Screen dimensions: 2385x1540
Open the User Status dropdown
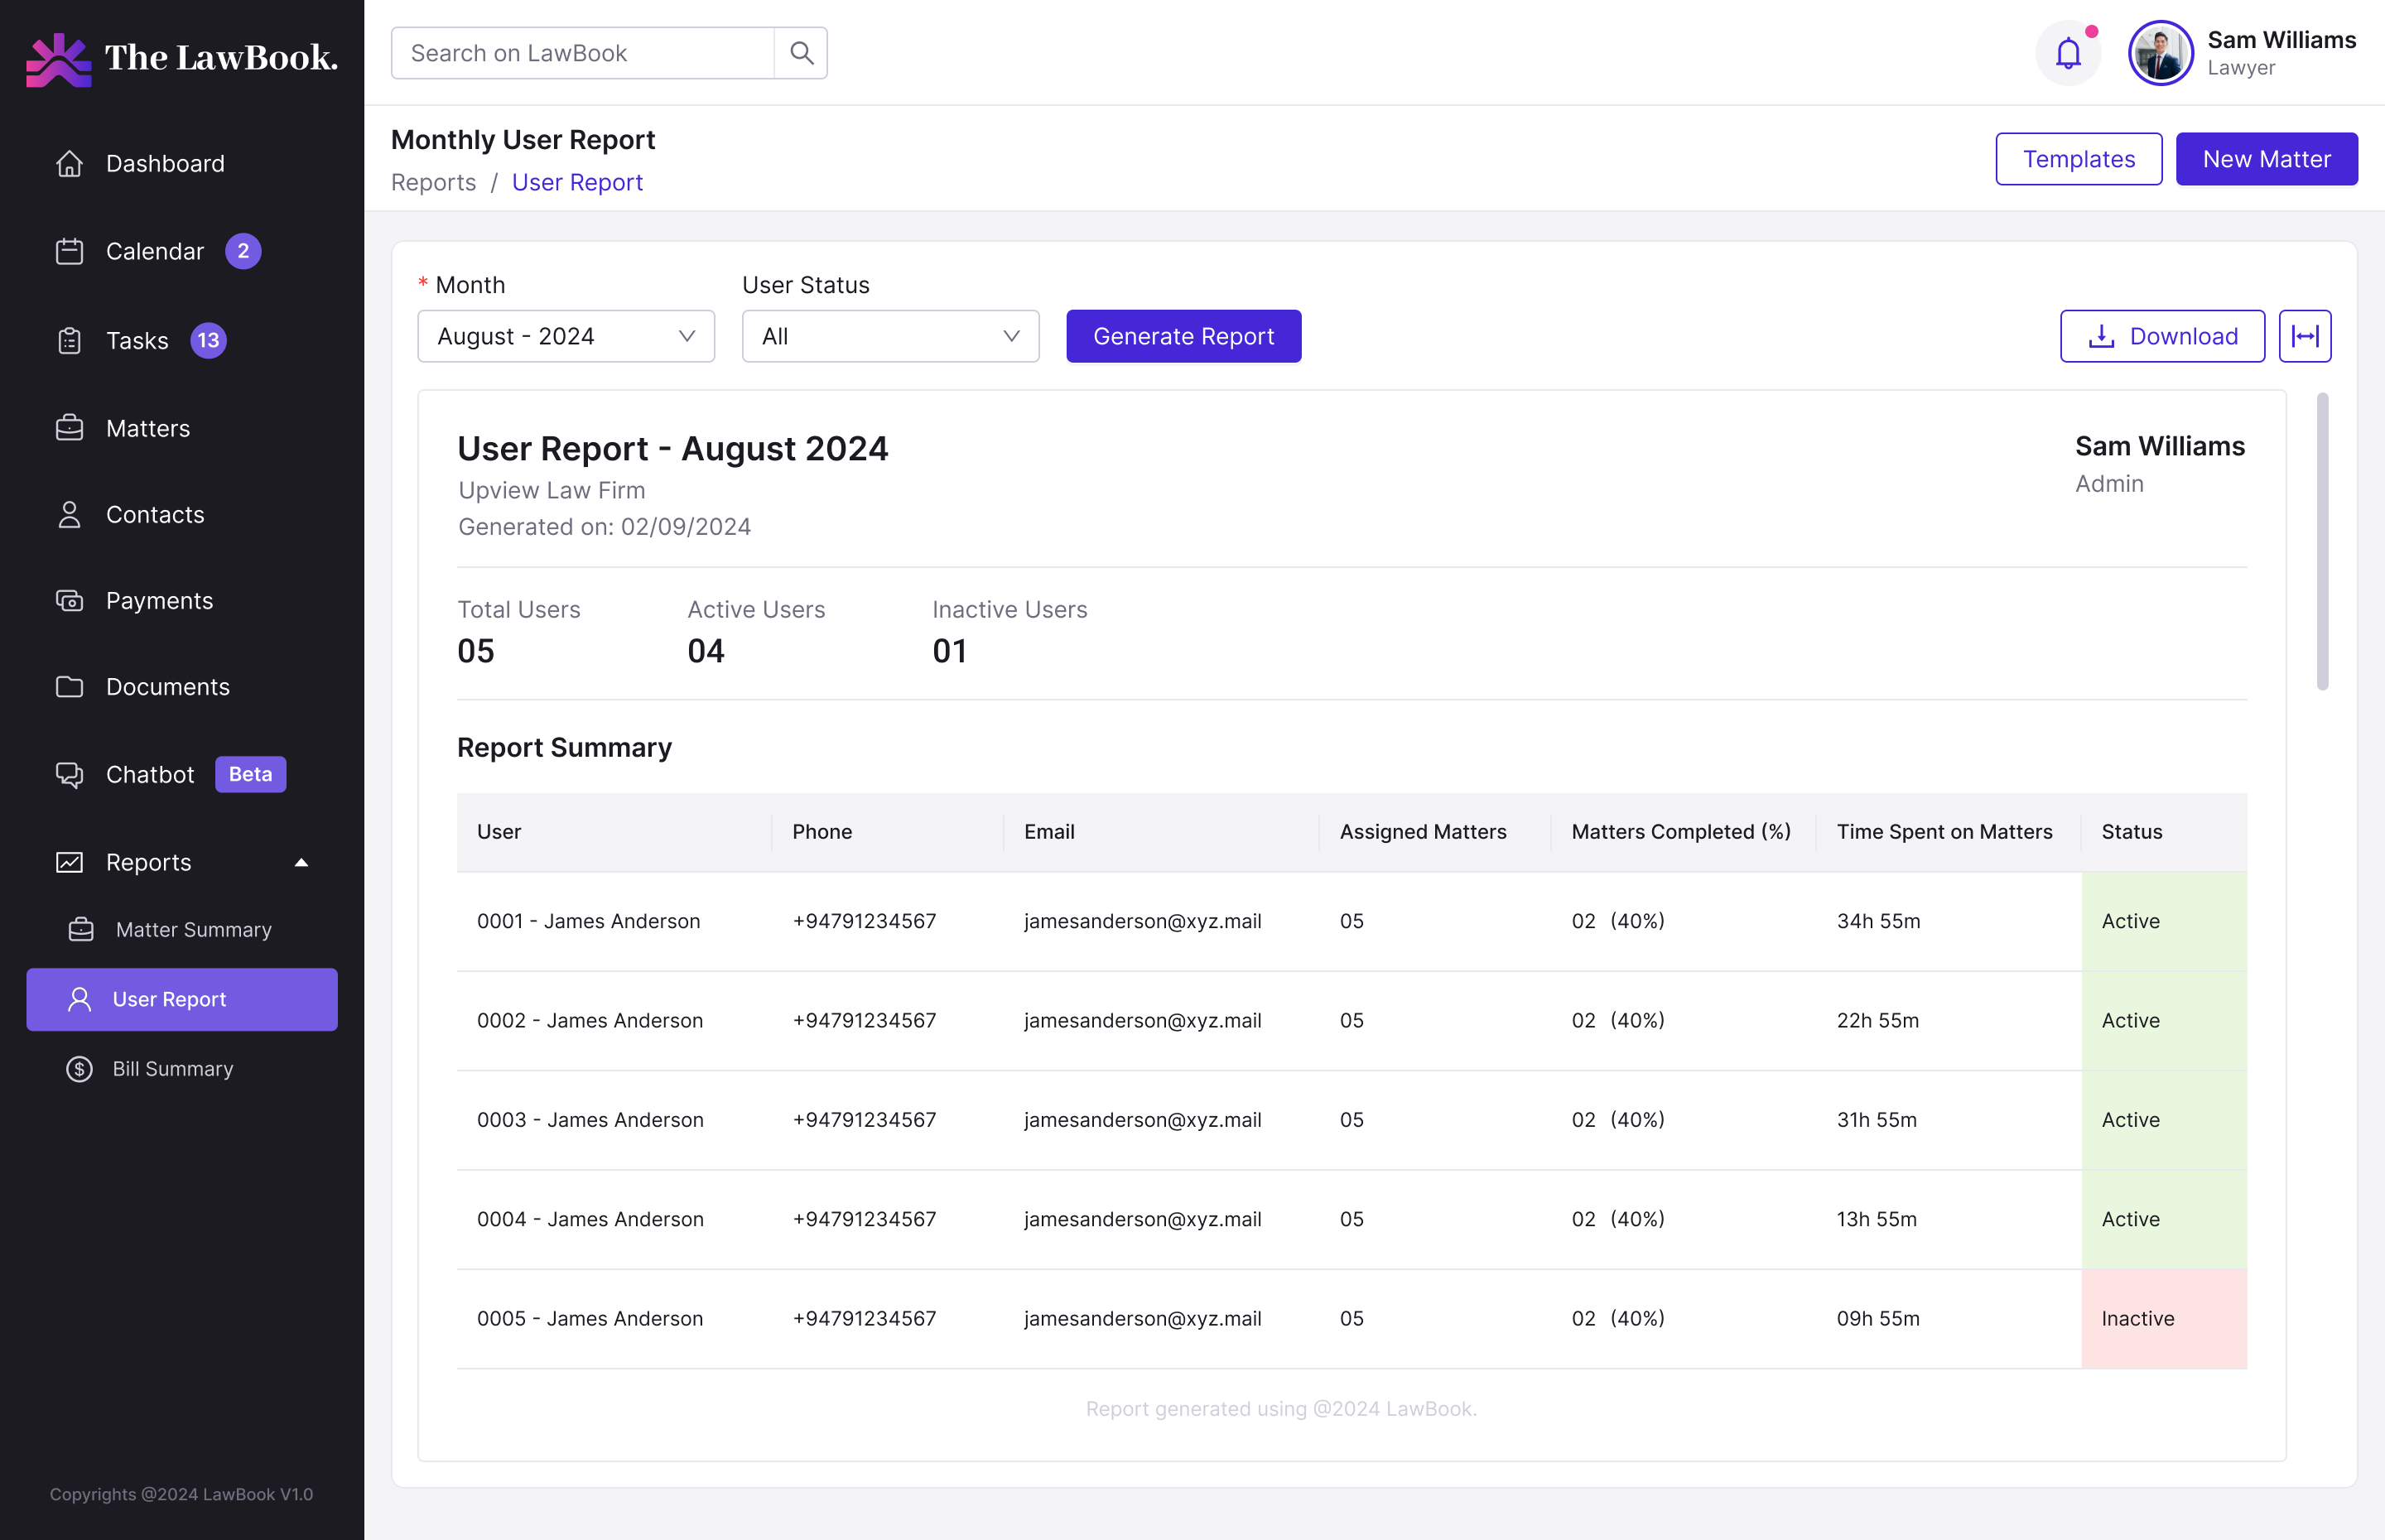click(x=890, y=336)
